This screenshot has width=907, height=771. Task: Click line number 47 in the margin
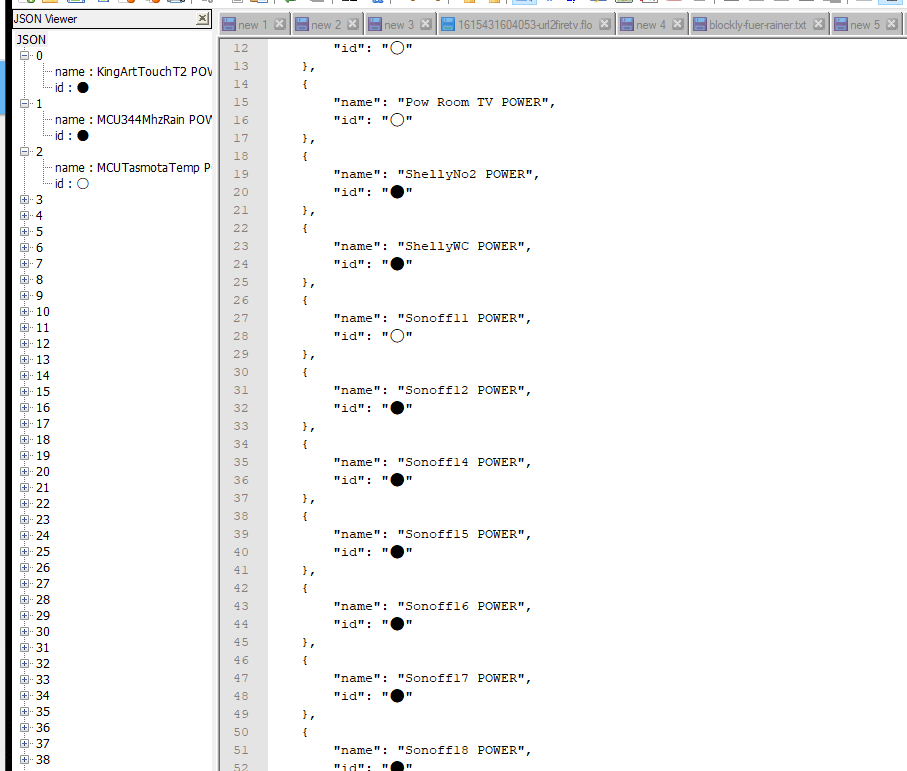click(x=241, y=678)
